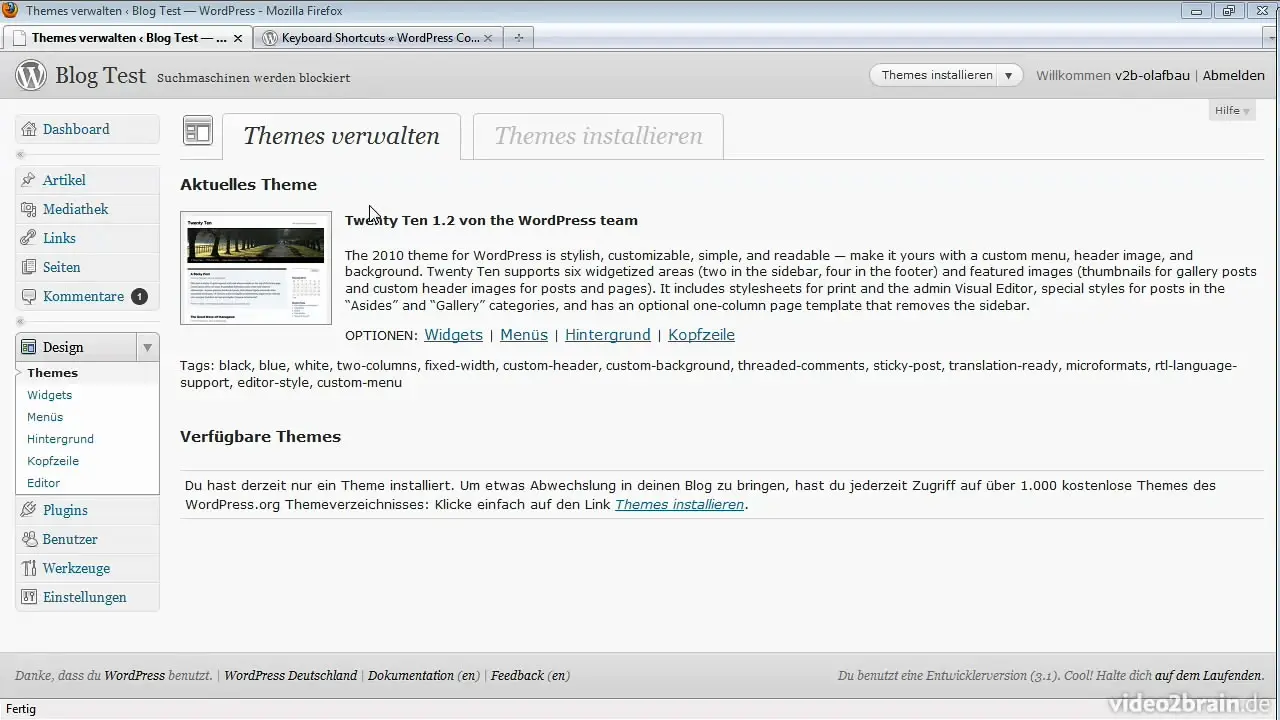Click the Mediathek media icon
Screen dimensions: 1280x720
point(29,209)
